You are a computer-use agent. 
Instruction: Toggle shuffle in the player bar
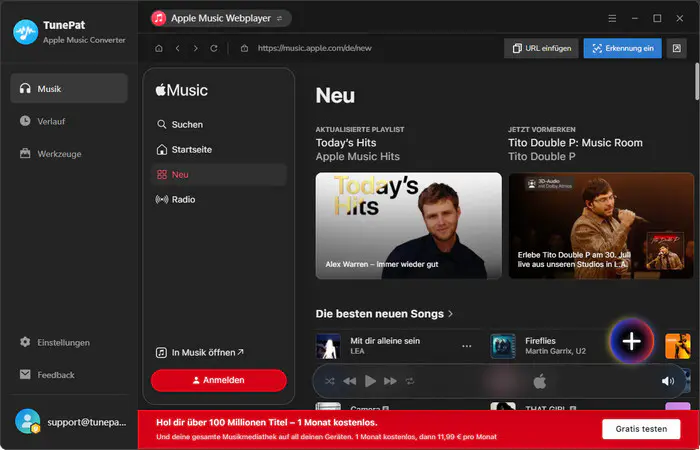(x=329, y=381)
